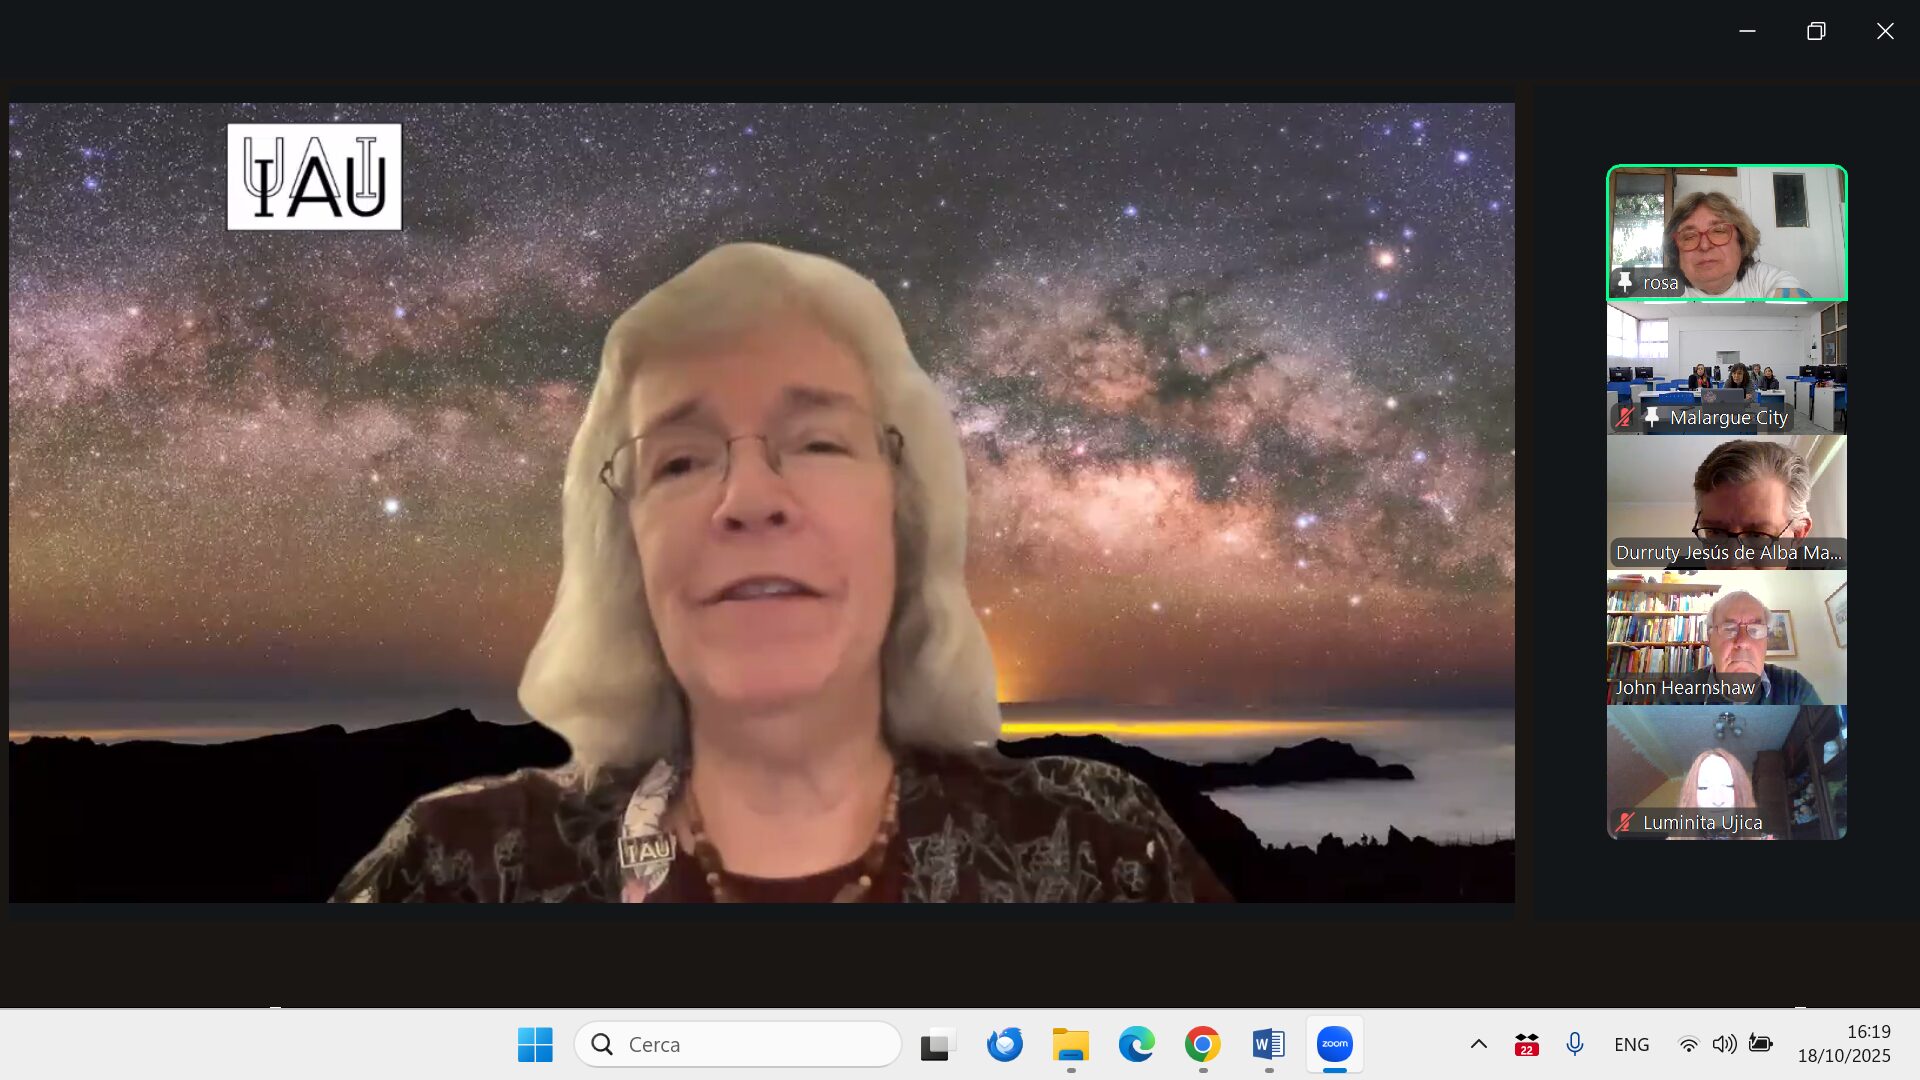The height and width of the screenshot is (1080, 1920).
Task: Open the Thunderbird icon in taskbar
Action: (1004, 1044)
